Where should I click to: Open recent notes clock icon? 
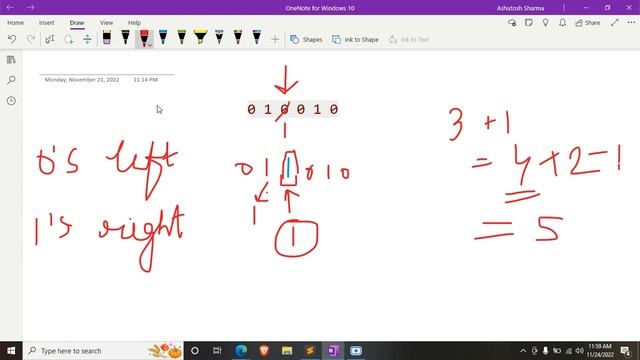[x=11, y=100]
